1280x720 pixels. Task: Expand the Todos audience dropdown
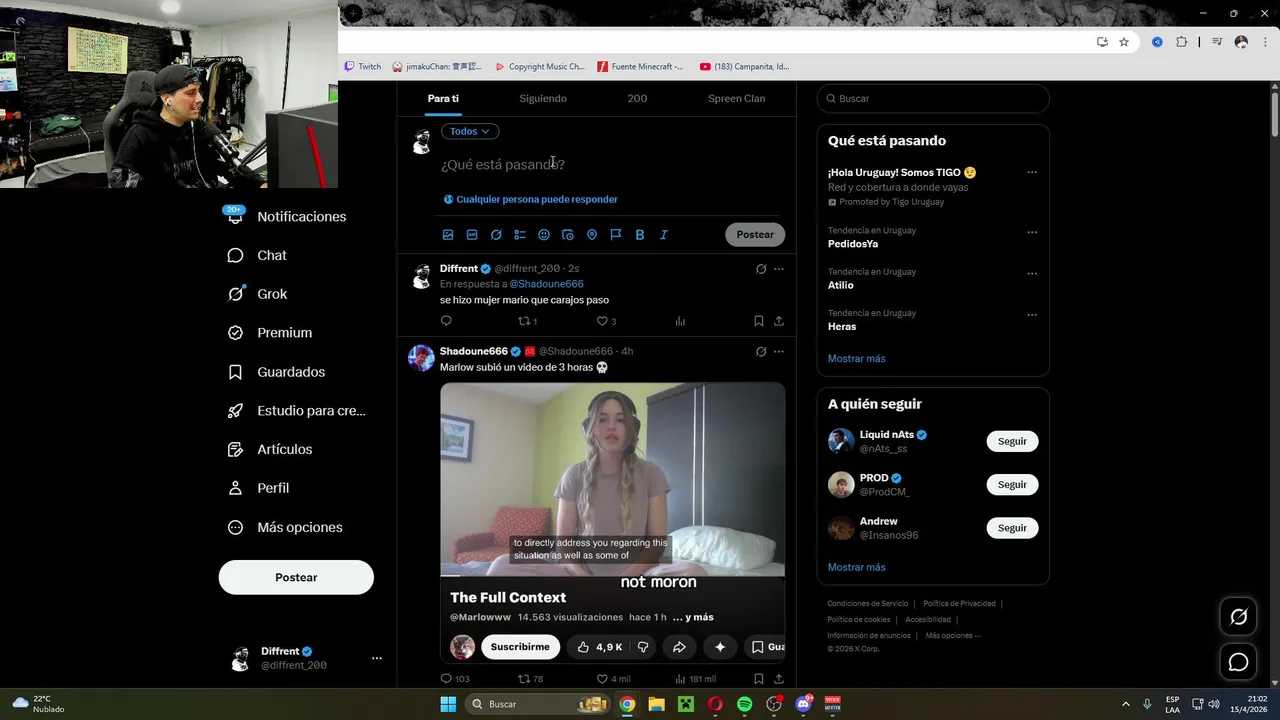pyautogui.click(x=470, y=131)
